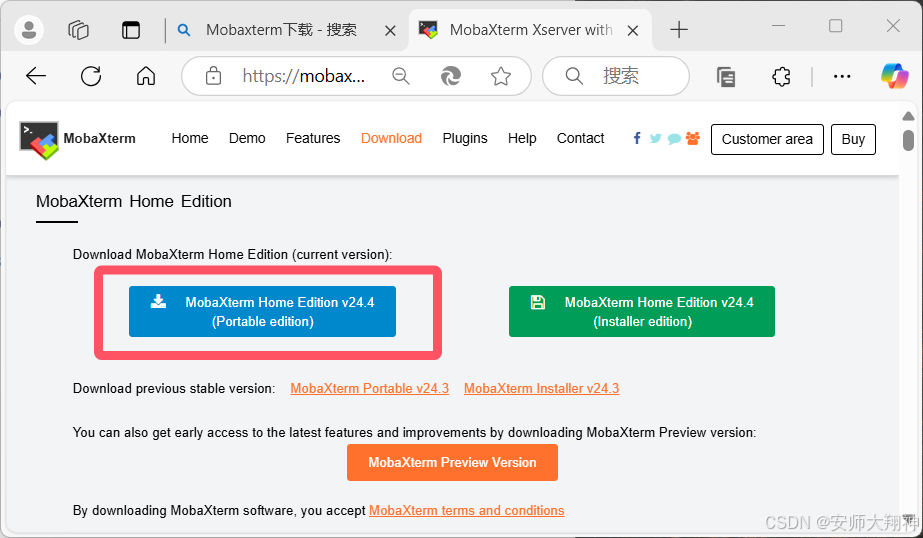
Task: Open the Collections icon
Action: 726,77
